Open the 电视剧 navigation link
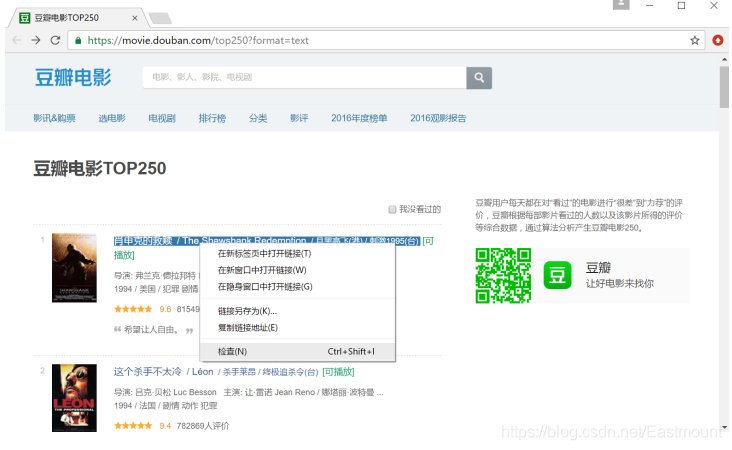Screen dimensions: 732x450 [162, 118]
